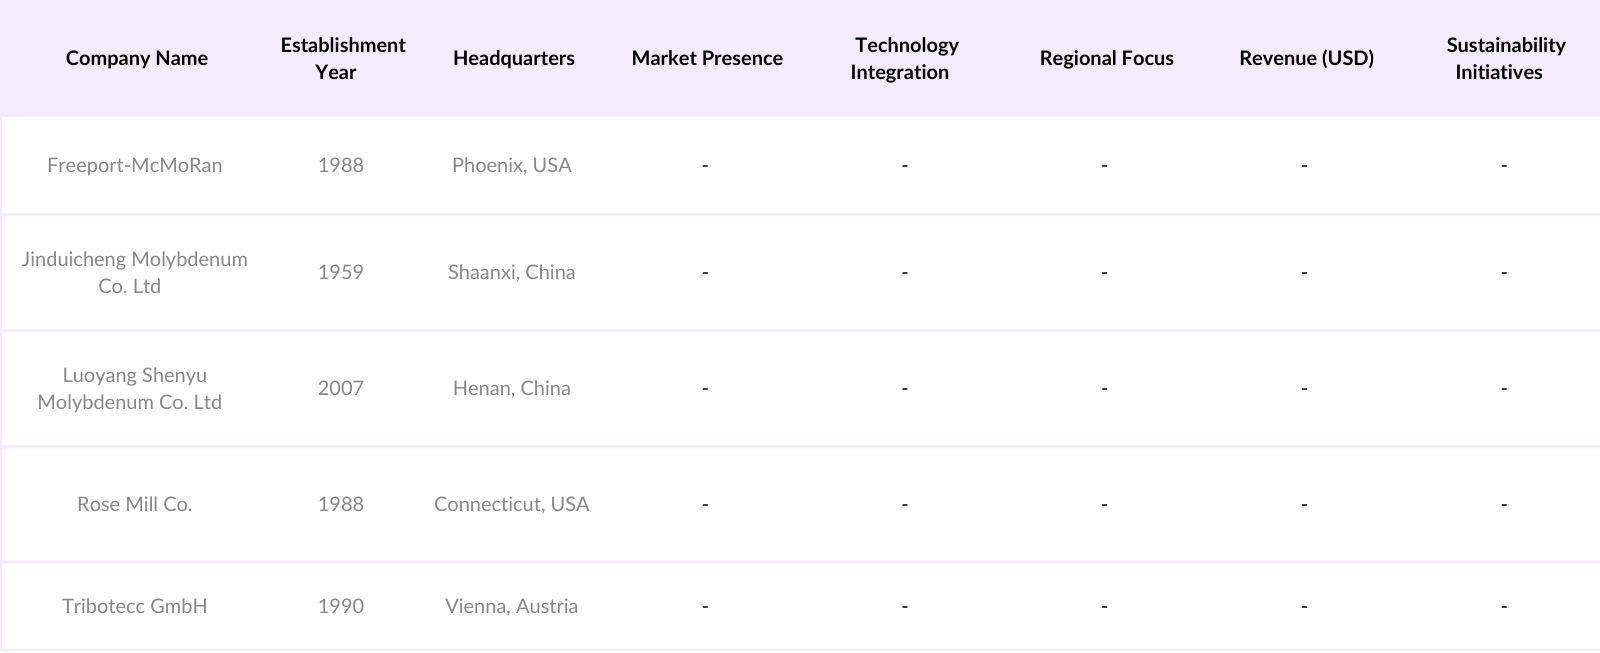Click the Phoenix, USA headquarters cell
Image resolution: width=1600 pixels, height=653 pixels.
pyautogui.click(x=511, y=165)
